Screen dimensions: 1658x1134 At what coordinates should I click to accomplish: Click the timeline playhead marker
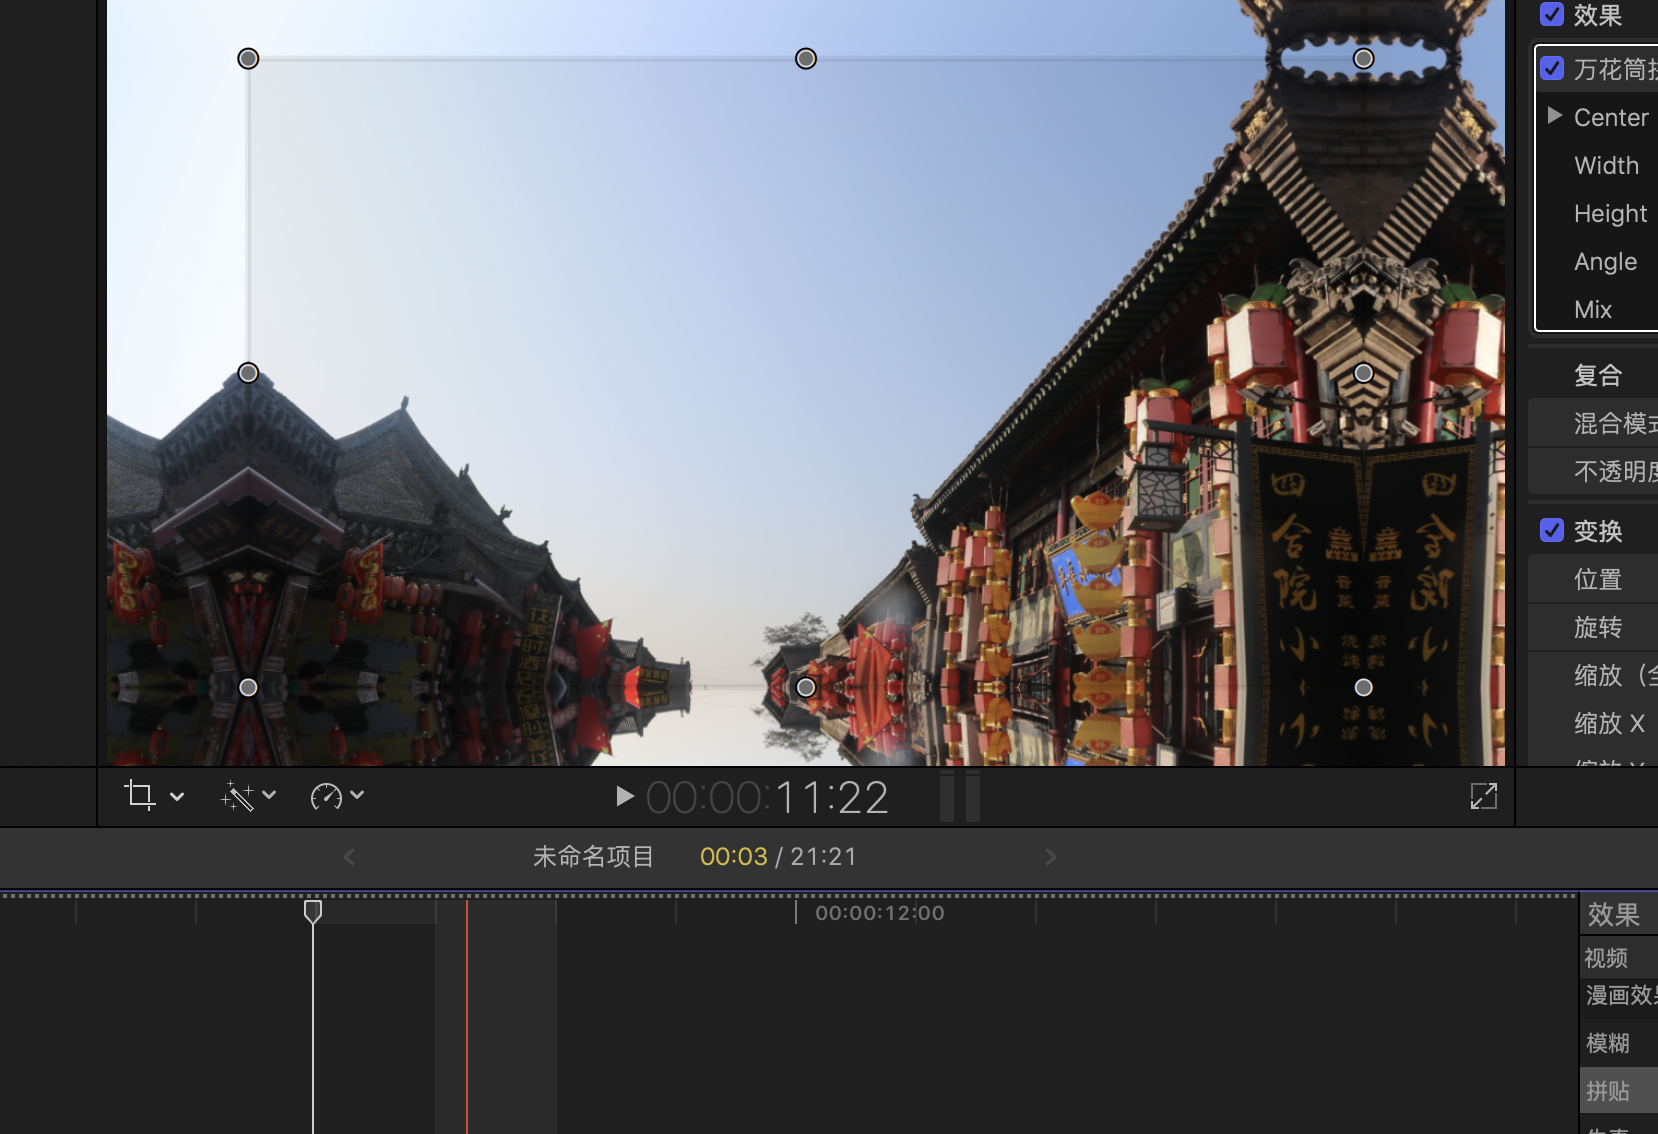coord(313,911)
